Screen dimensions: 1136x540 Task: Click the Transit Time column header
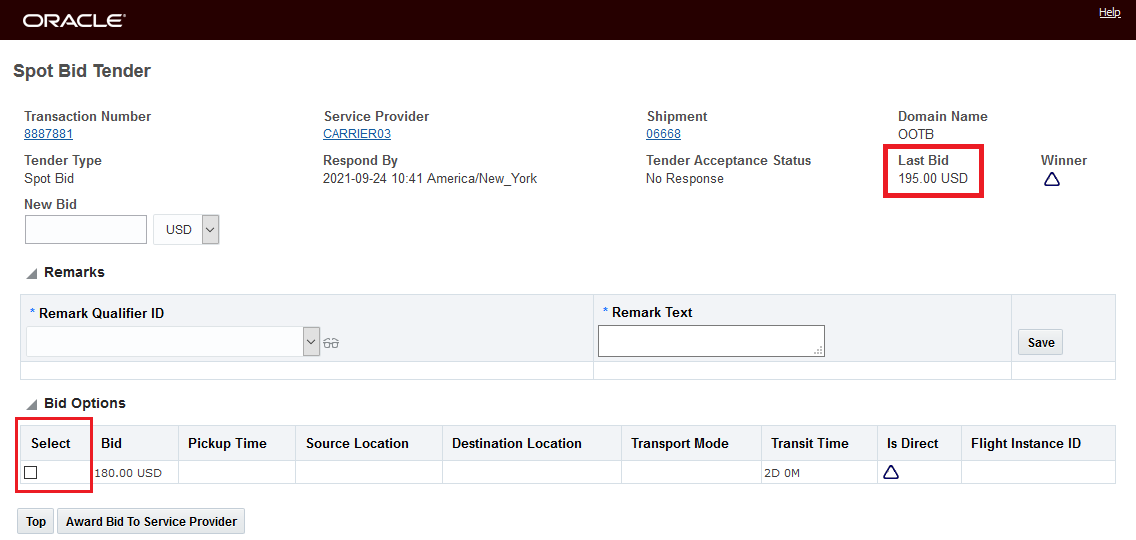[x=809, y=444]
